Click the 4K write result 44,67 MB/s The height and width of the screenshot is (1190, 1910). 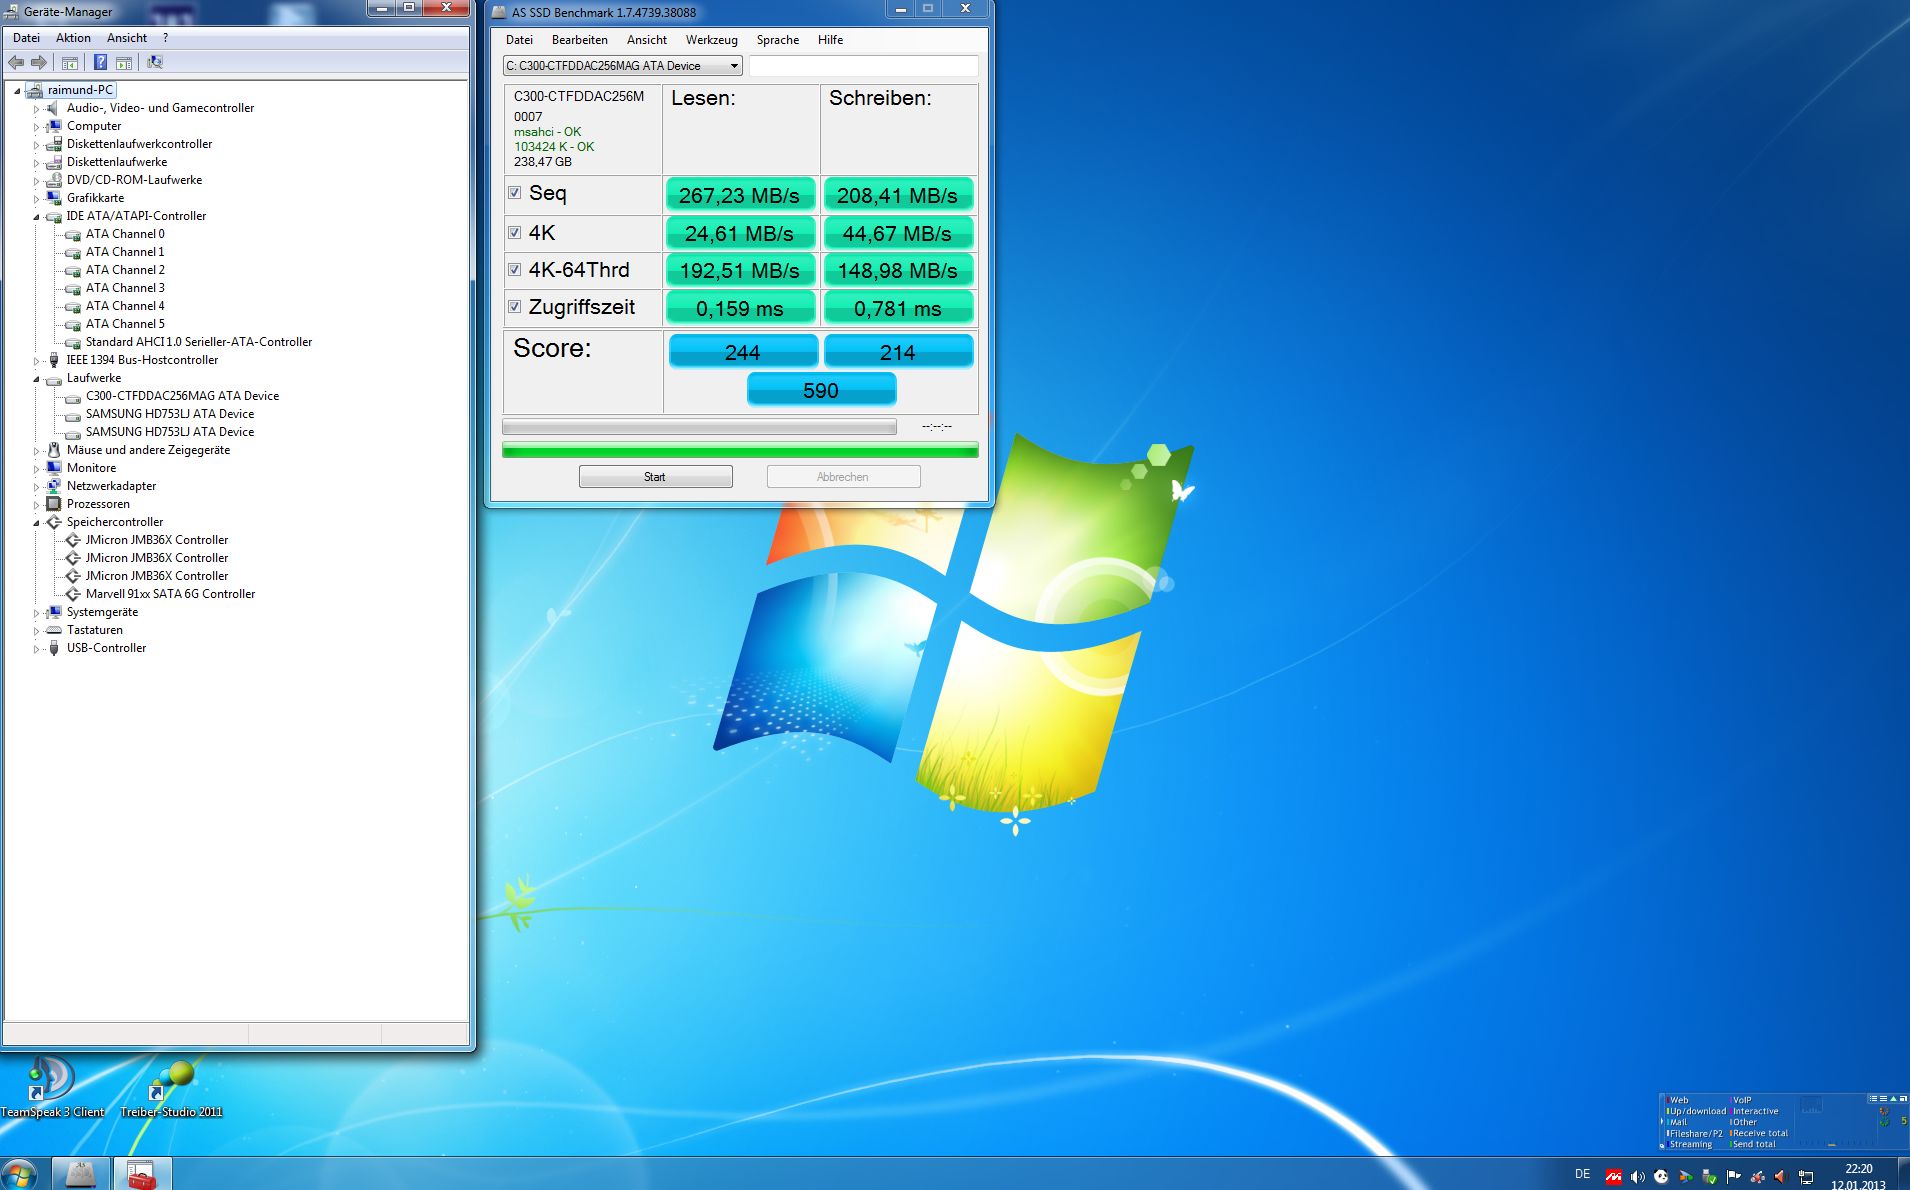pyautogui.click(x=898, y=233)
